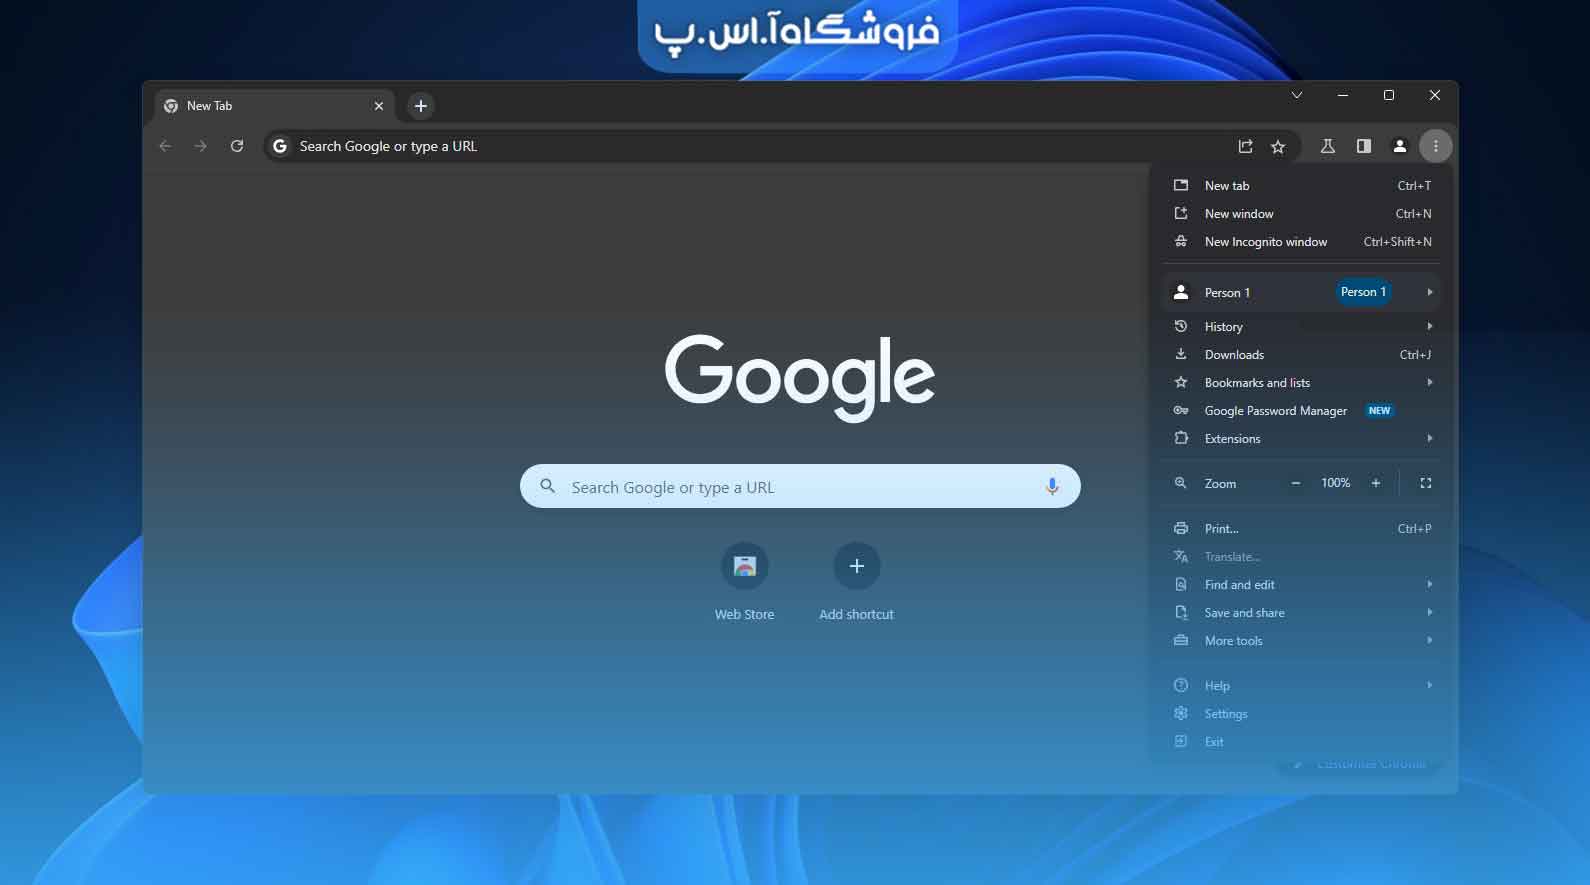
Task: Select New window from the menu
Action: 1301,214
